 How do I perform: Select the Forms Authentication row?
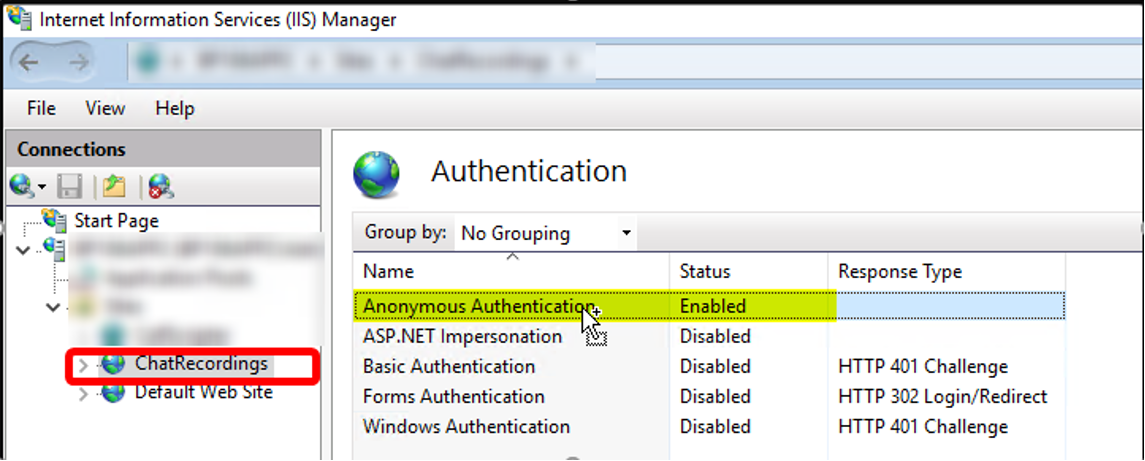pos(709,397)
